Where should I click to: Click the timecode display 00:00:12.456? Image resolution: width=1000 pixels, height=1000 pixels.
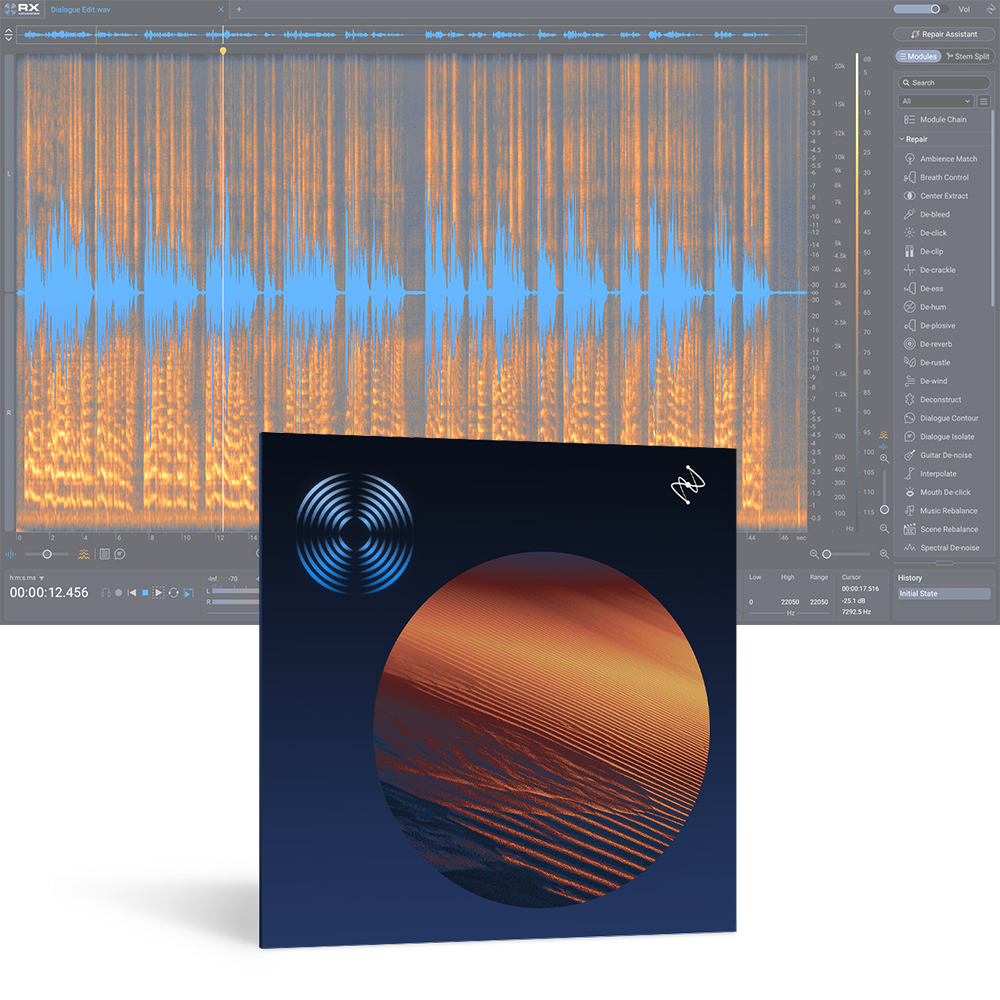(49, 592)
